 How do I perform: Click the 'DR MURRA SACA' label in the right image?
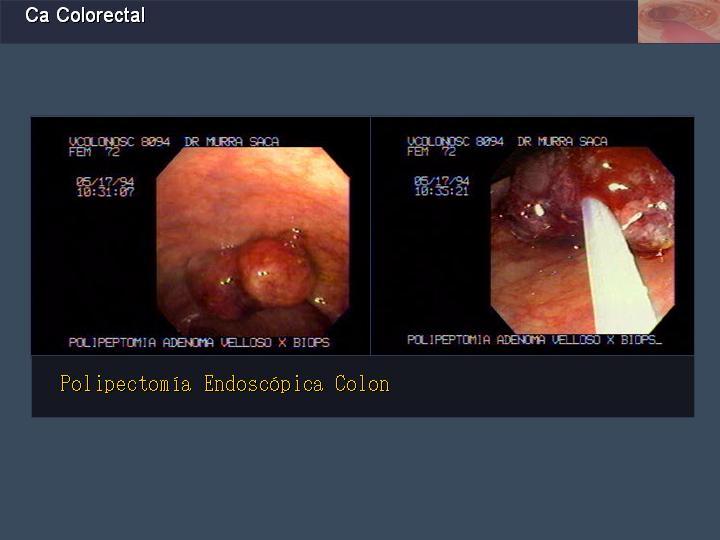(562, 141)
